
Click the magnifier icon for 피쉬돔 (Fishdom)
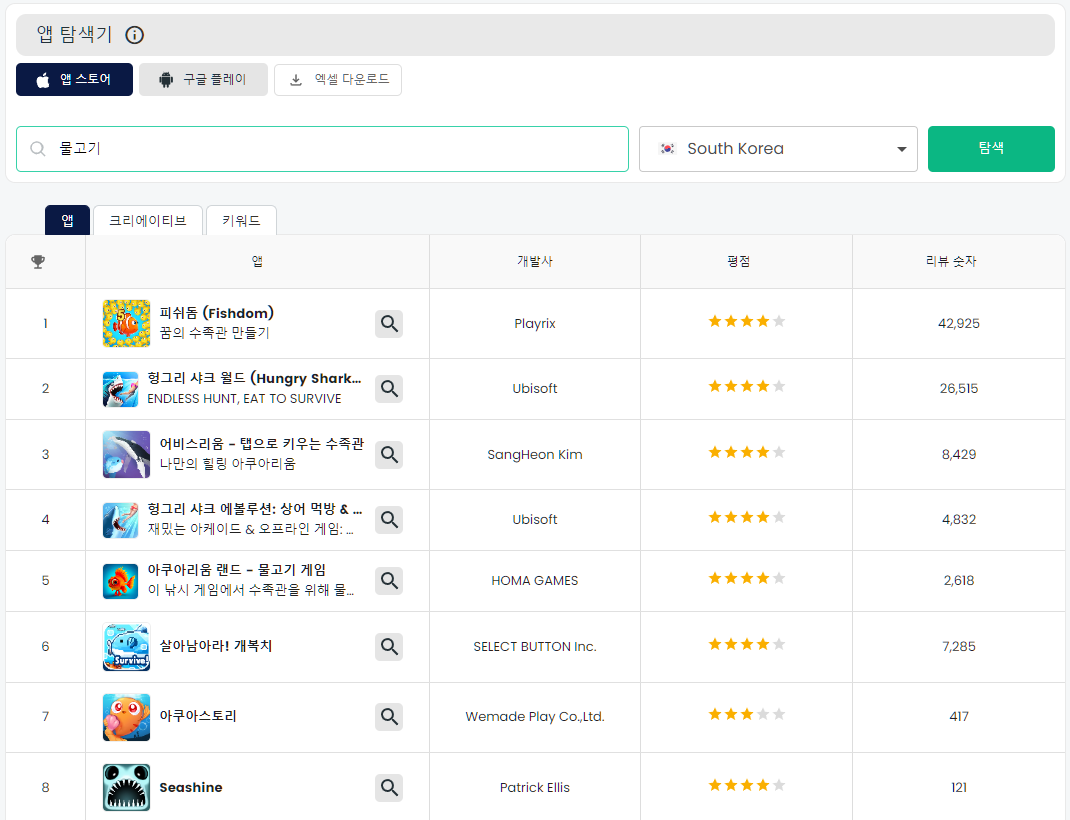389,323
